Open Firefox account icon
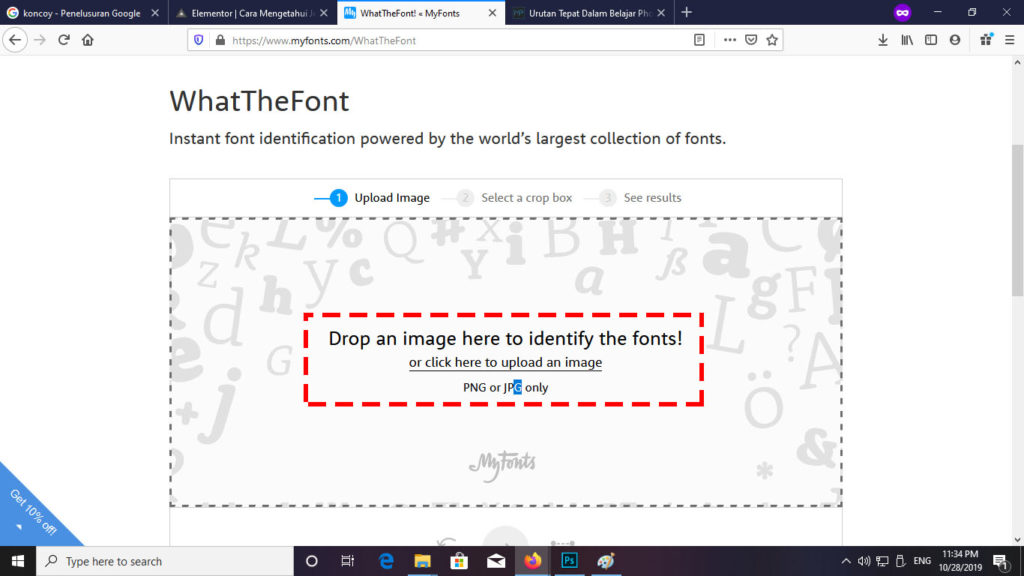This screenshot has width=1024, height=576. (x=955, y=40)
